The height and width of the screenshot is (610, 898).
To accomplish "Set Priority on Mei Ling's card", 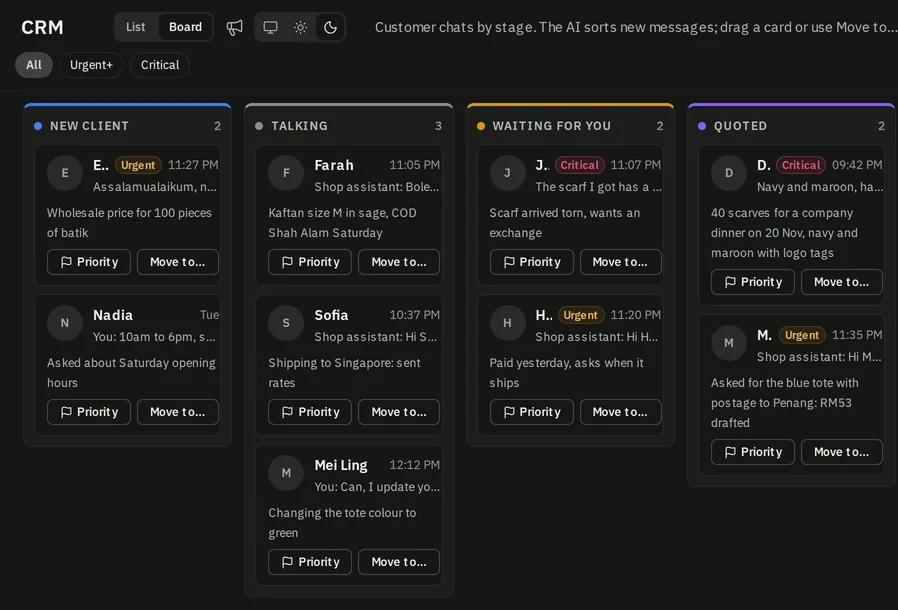I will tap(310, 562).
